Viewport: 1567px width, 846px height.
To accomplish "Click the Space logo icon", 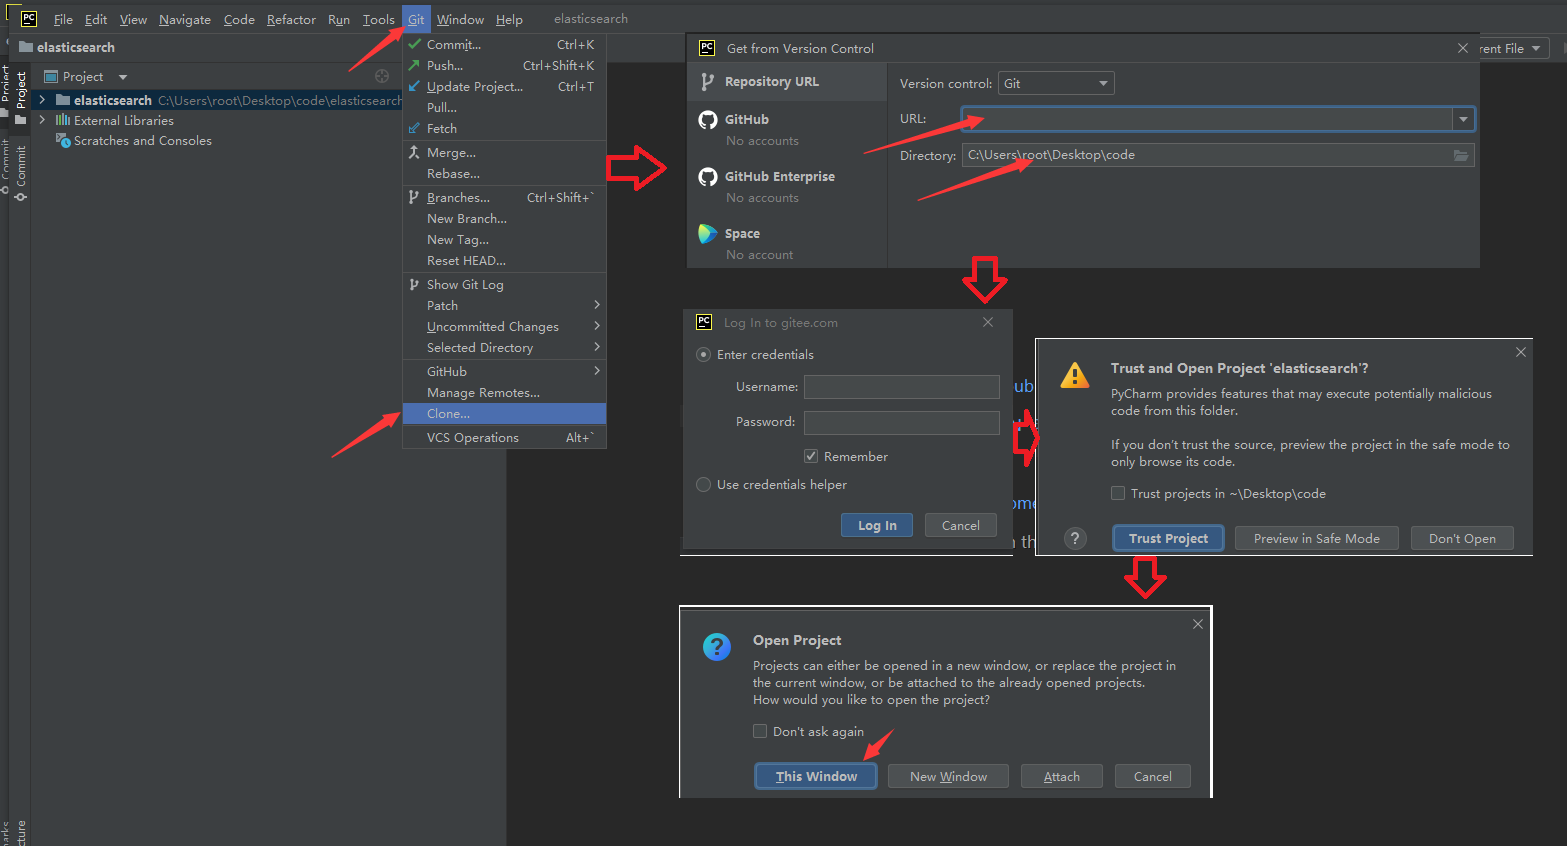I will click(708, 234).
